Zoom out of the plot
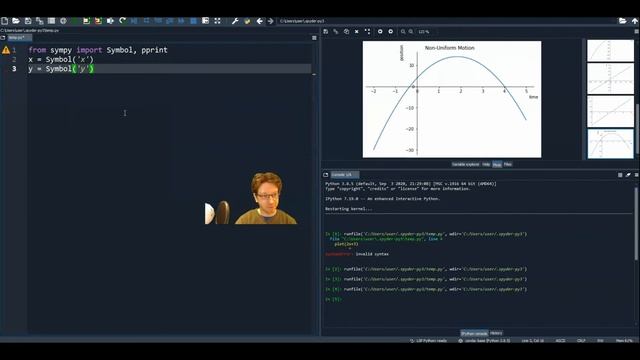 (x=403, y=31)
